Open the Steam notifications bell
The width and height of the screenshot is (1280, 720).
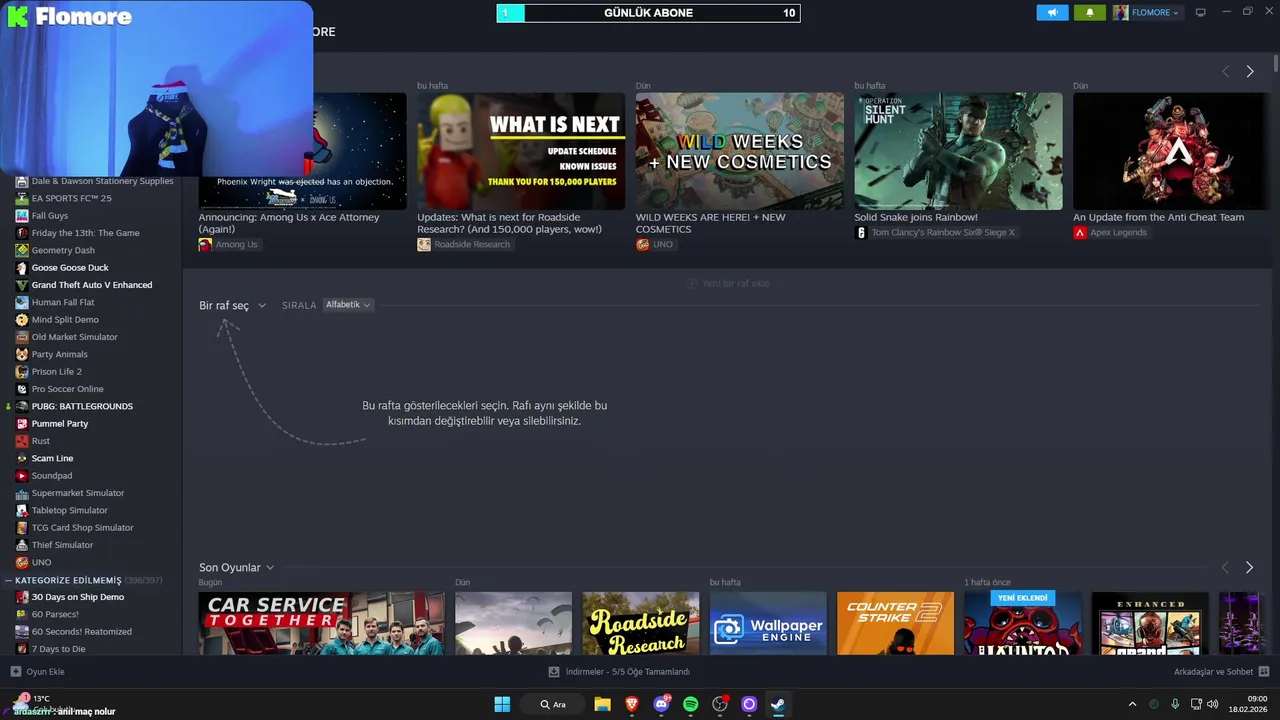point(1090,13)
